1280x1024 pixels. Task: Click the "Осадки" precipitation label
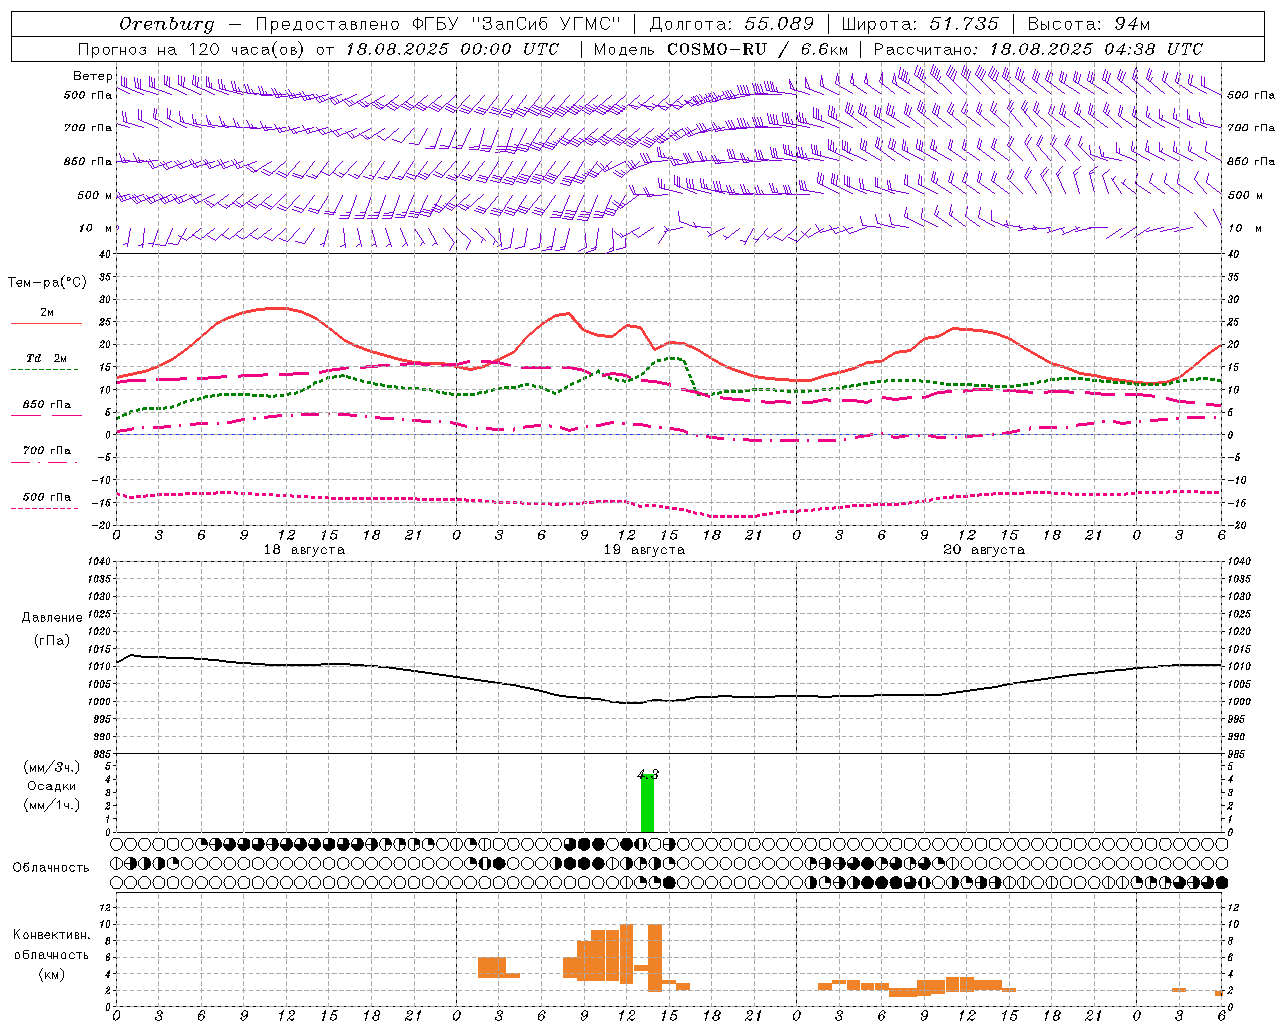tap(52, 786)
